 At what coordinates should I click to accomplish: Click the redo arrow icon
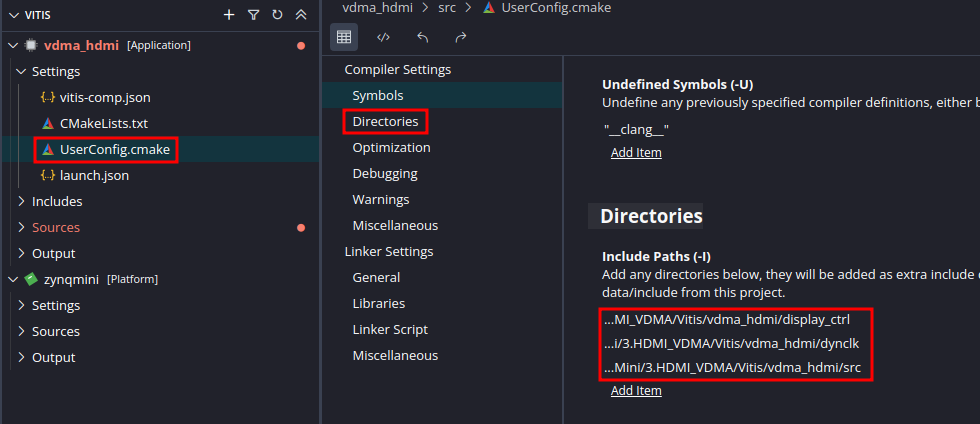461,37
